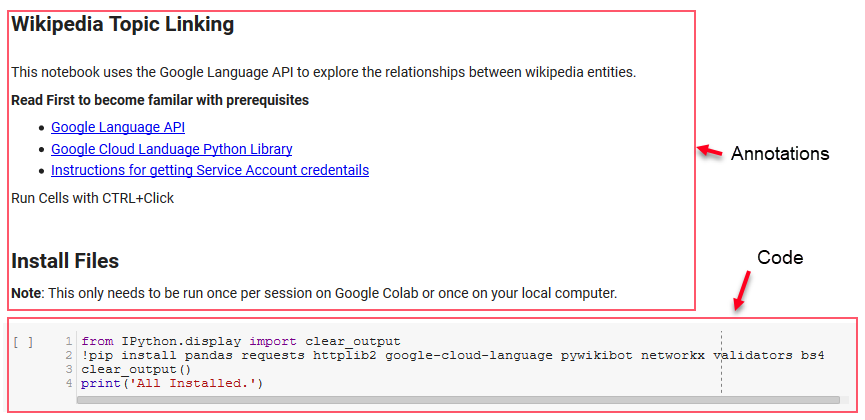Place cursor on the print('All Installed.') line

(171, 384)
